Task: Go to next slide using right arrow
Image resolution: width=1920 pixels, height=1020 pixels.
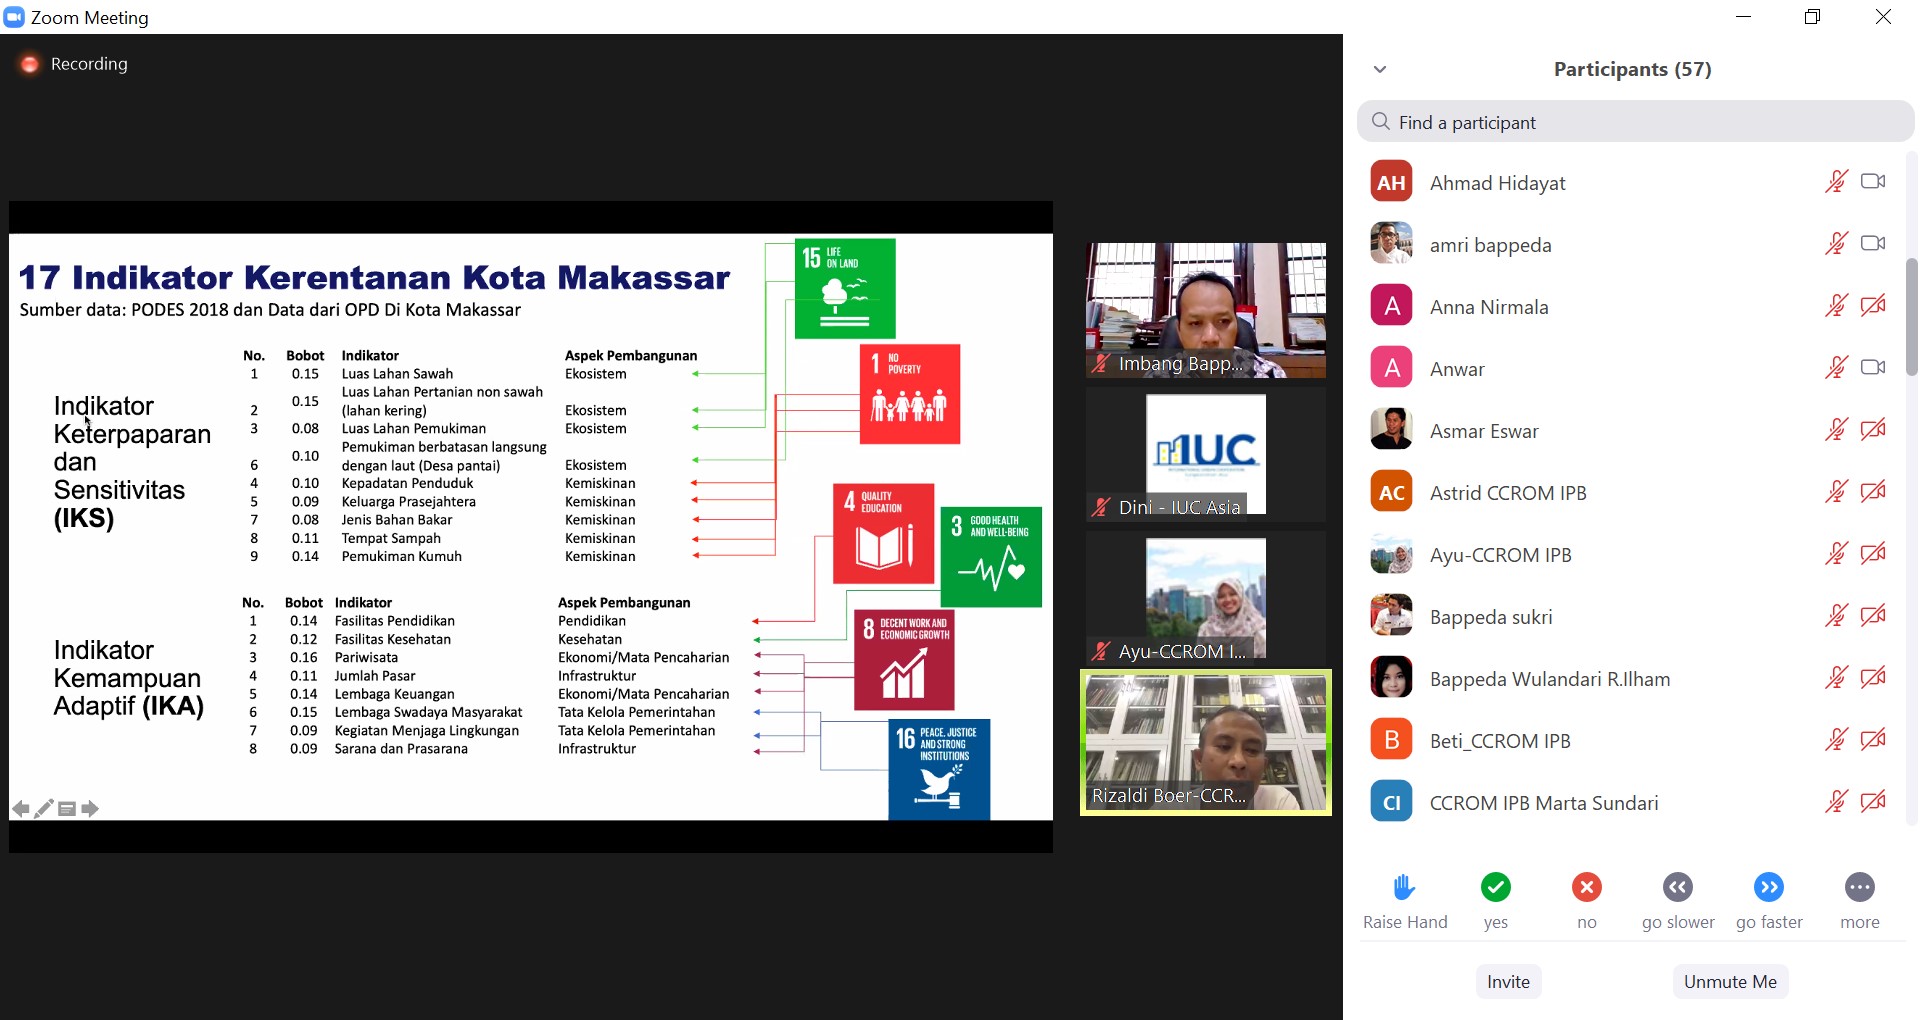Action: point(90,809)
